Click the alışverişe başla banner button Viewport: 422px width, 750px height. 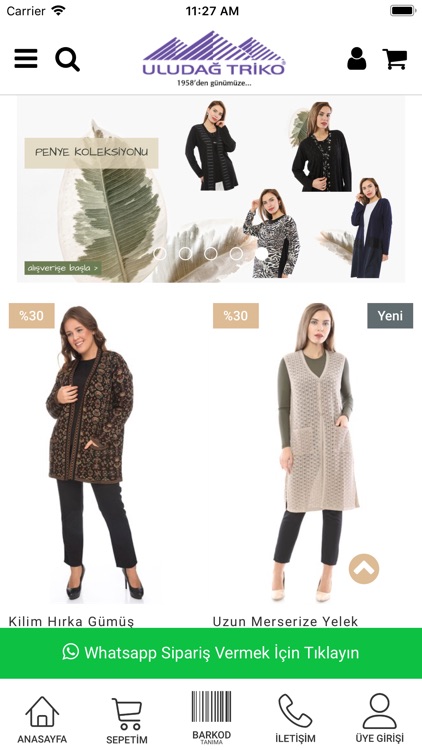[x=63, y=268]
